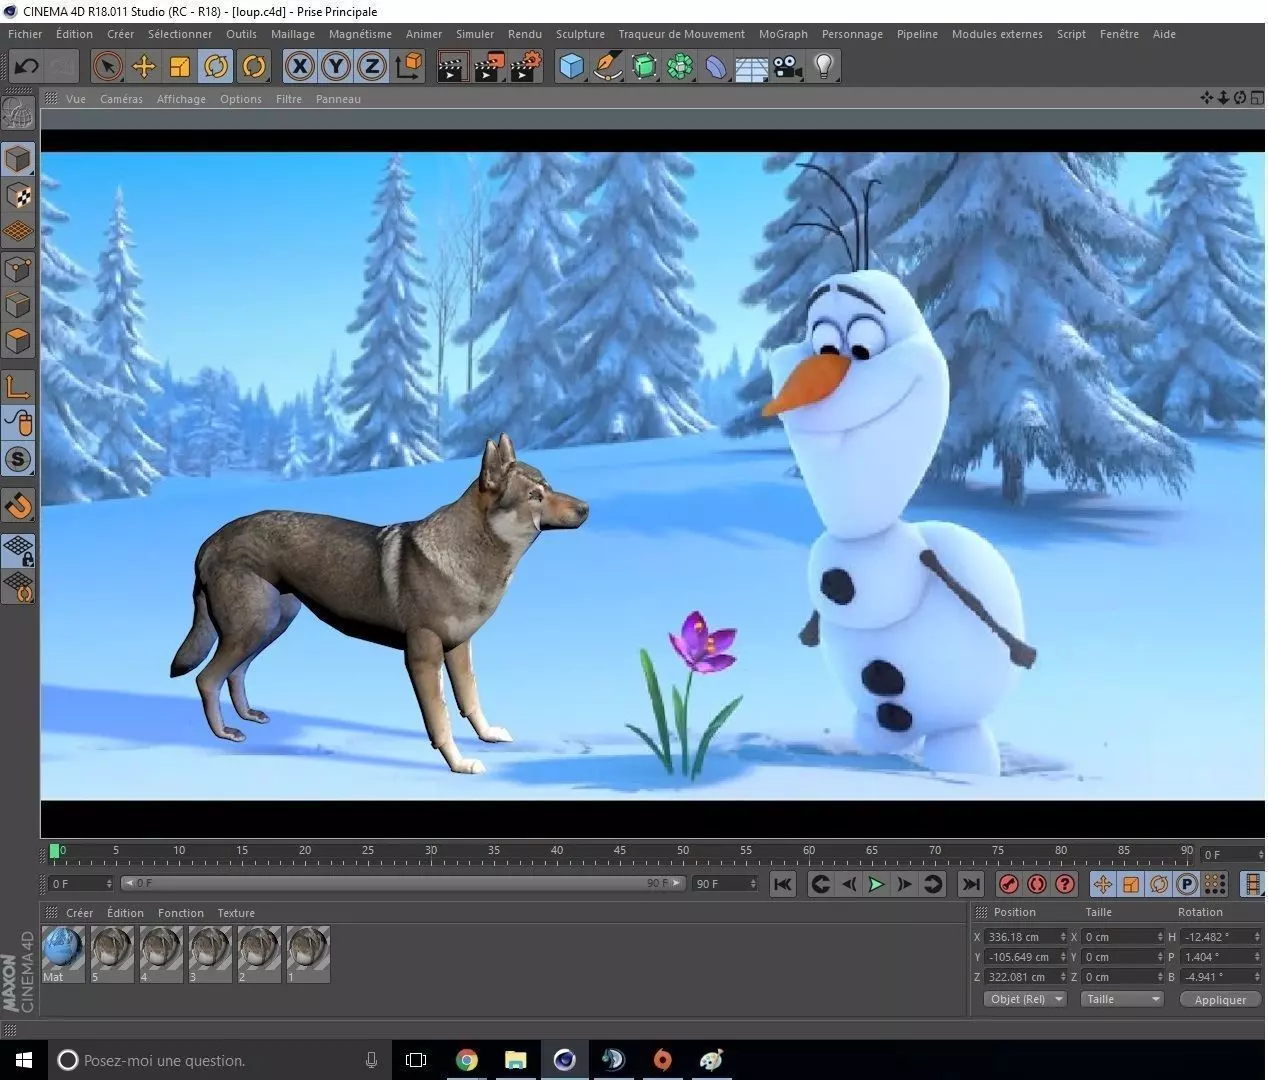Enable the axis L-shaped tool
The height and width of the screenshot is (1080, 1268).
point(18,387)
